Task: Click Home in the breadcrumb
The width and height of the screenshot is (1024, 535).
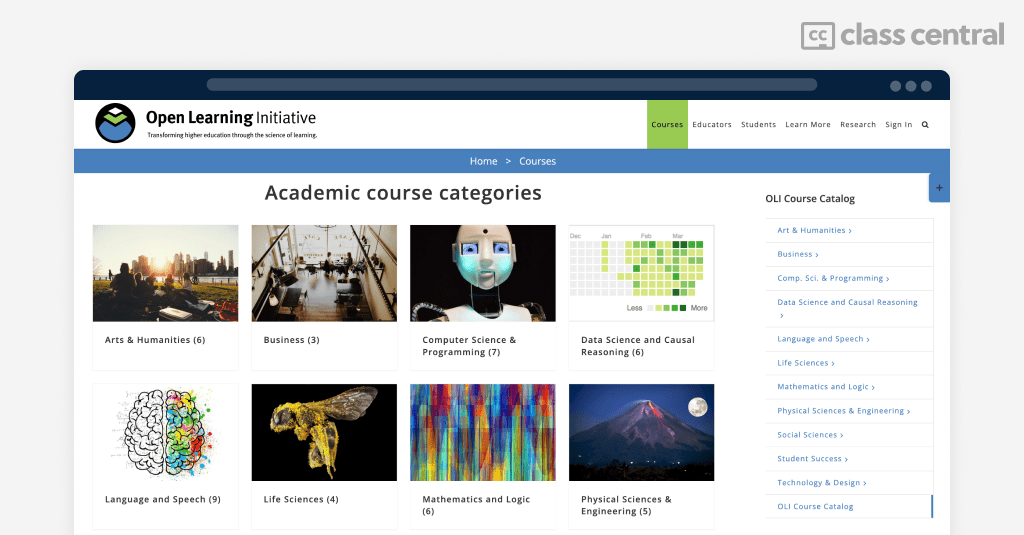Action: click(483, 161)
